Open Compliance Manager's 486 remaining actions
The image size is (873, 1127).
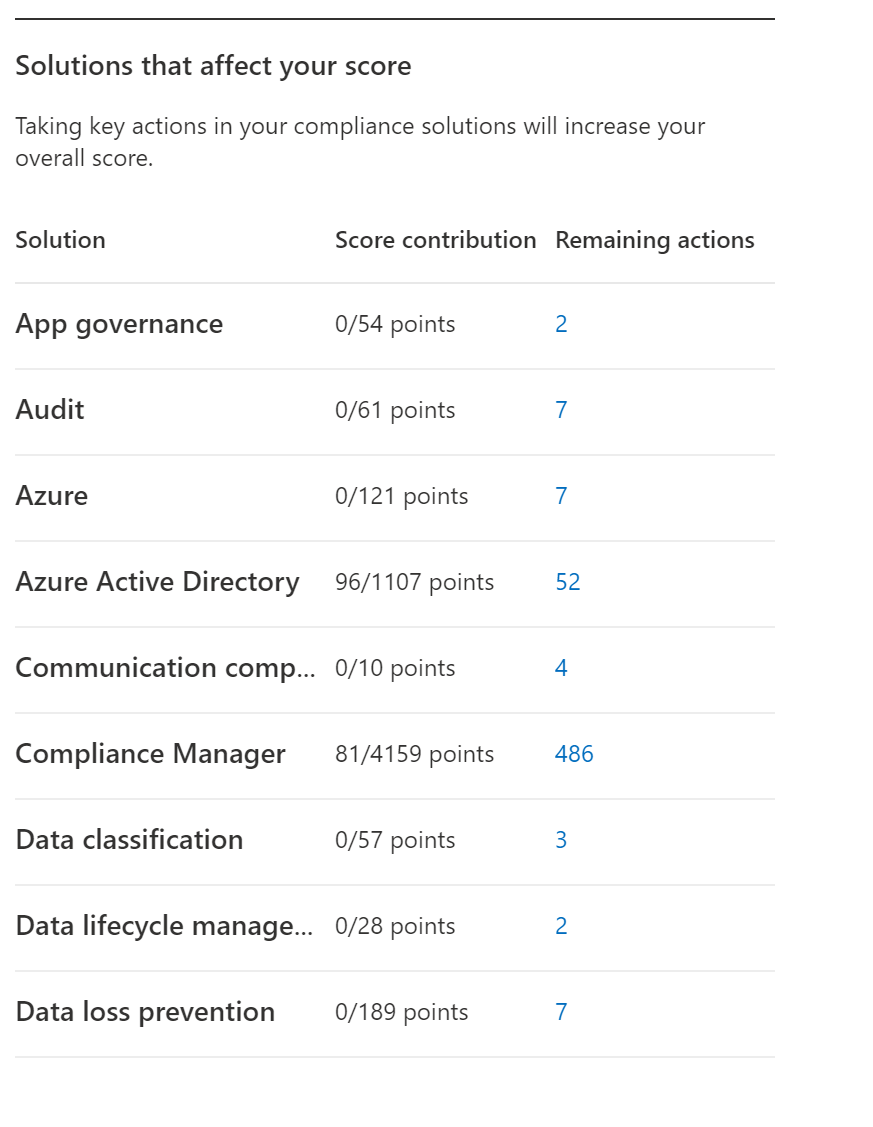(574, 754)
